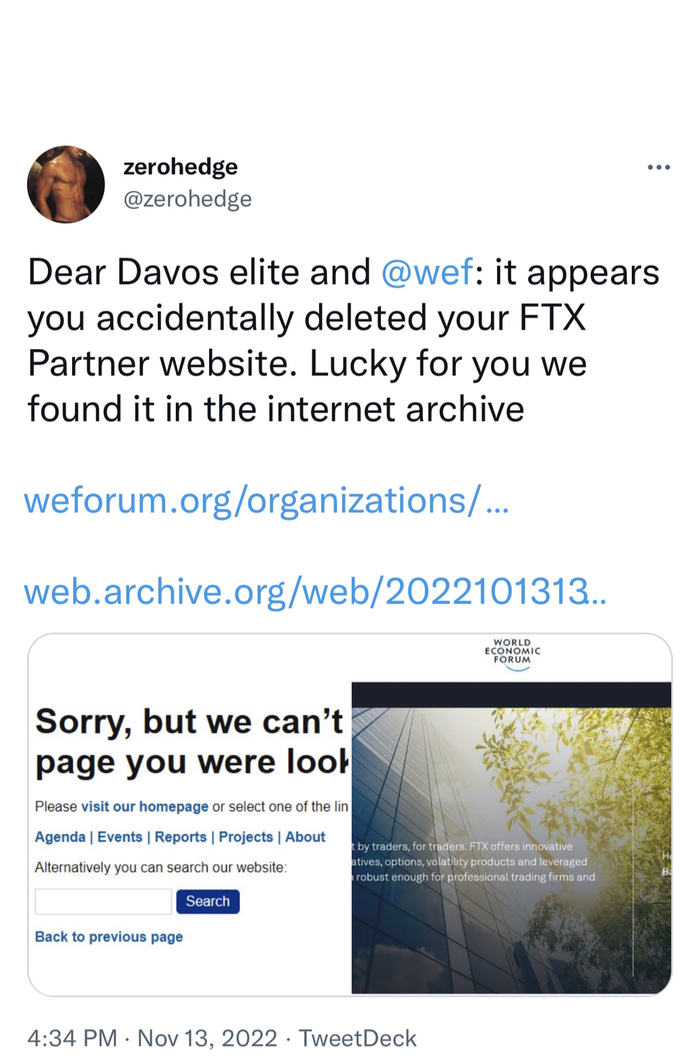
Task: Select Agenda in the page navigation
Action: click(60, 837)
